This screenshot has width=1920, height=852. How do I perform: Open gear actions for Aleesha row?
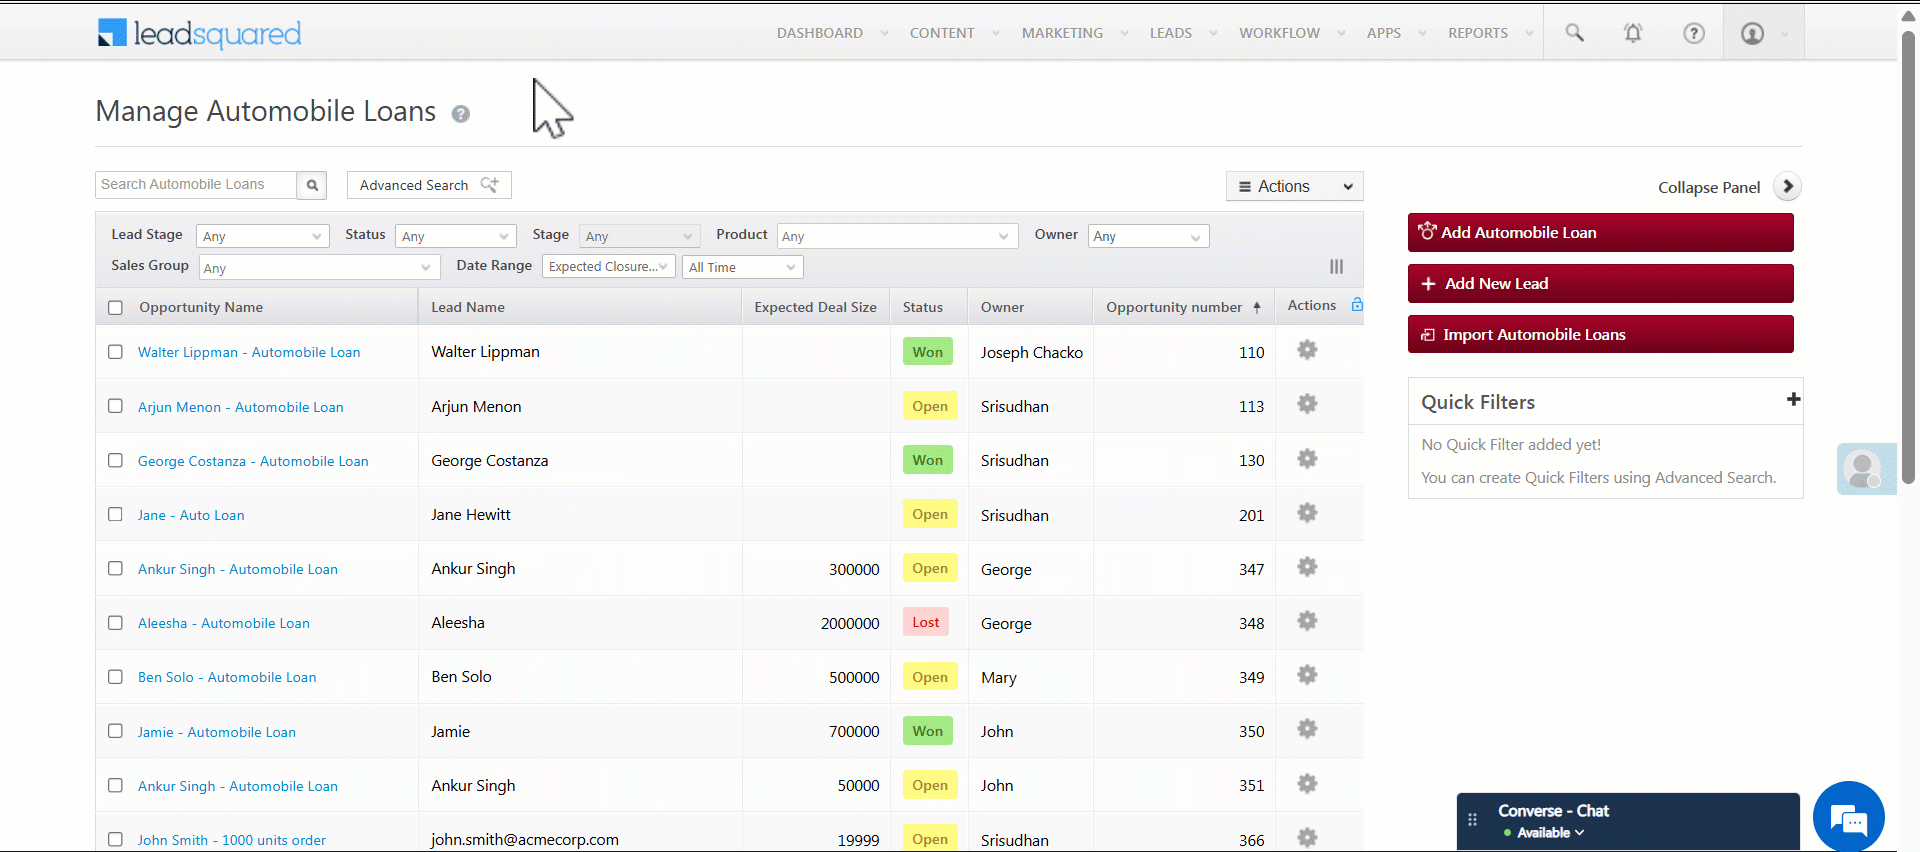click(x=1307, y=621)
